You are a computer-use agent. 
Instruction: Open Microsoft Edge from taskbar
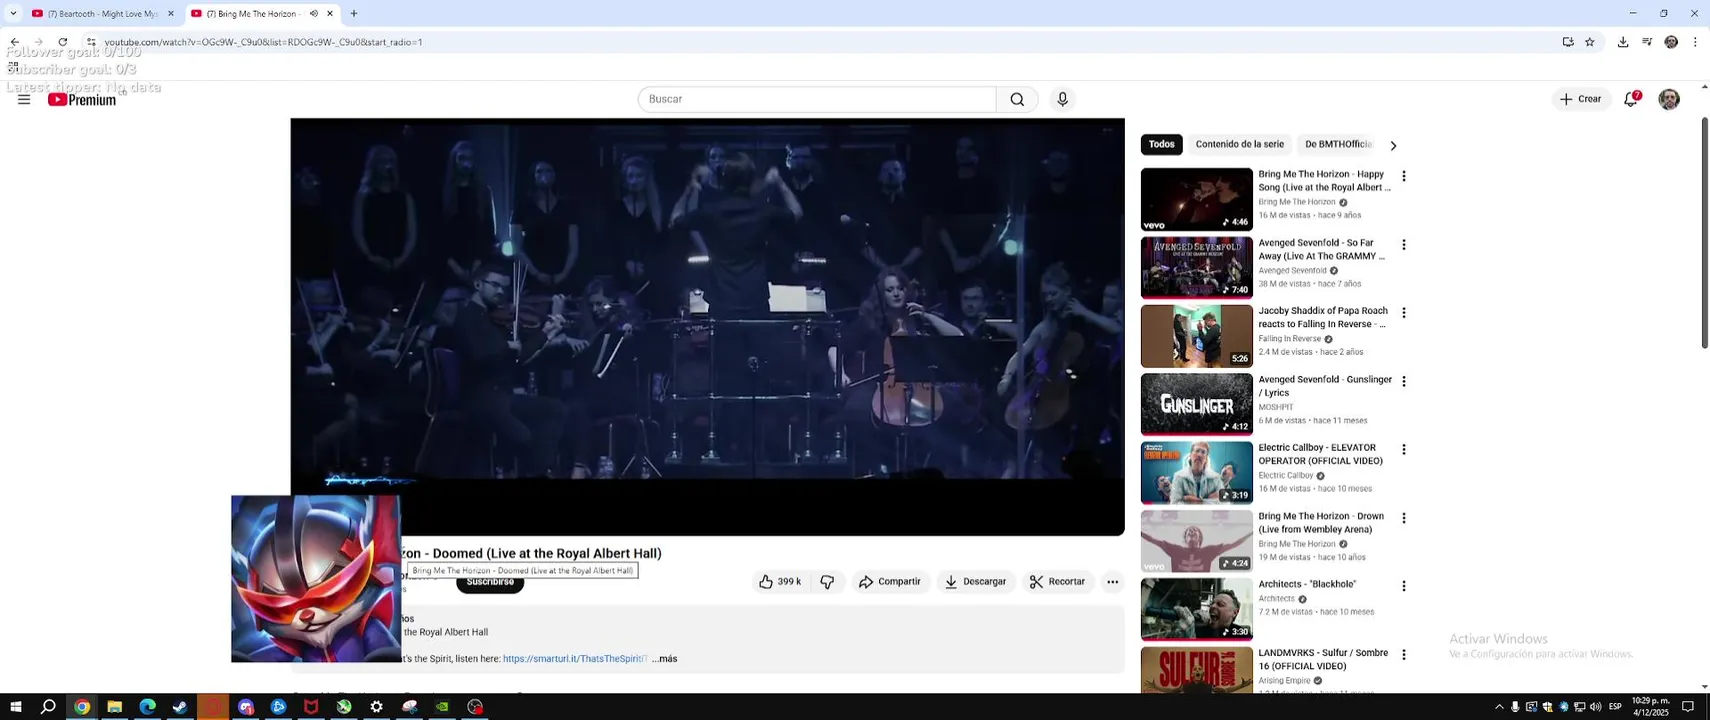coord(147,707)
